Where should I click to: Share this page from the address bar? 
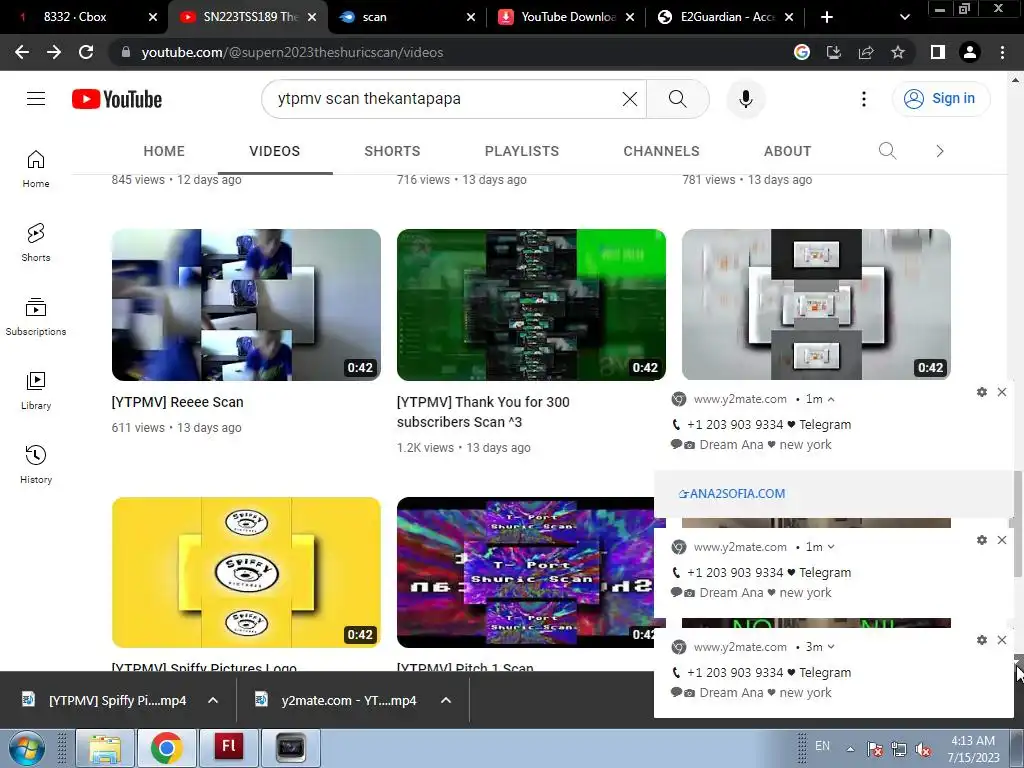point(866,52)
